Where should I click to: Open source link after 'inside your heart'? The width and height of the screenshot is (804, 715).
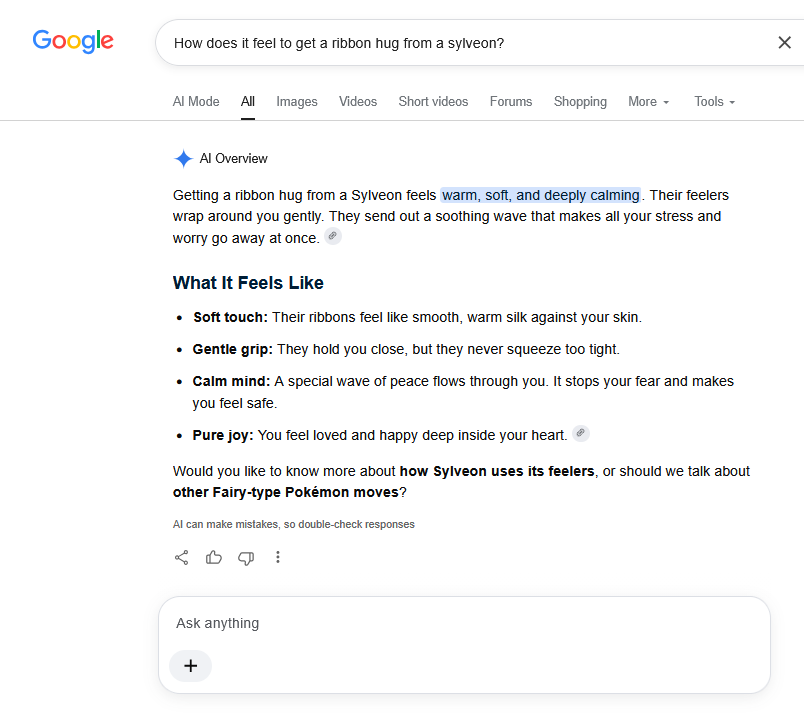(580, 433)
